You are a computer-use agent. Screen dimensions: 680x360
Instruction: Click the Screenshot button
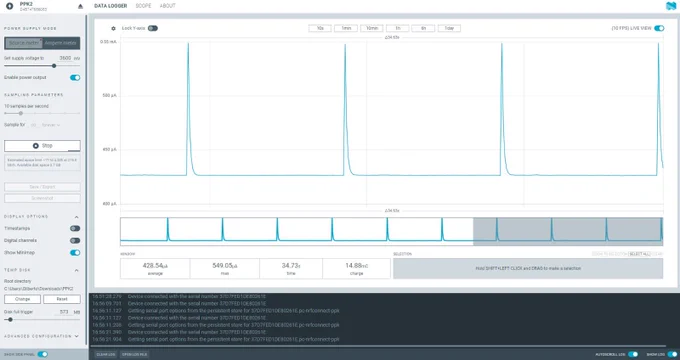pyautogui.click(x=42, y=198)
